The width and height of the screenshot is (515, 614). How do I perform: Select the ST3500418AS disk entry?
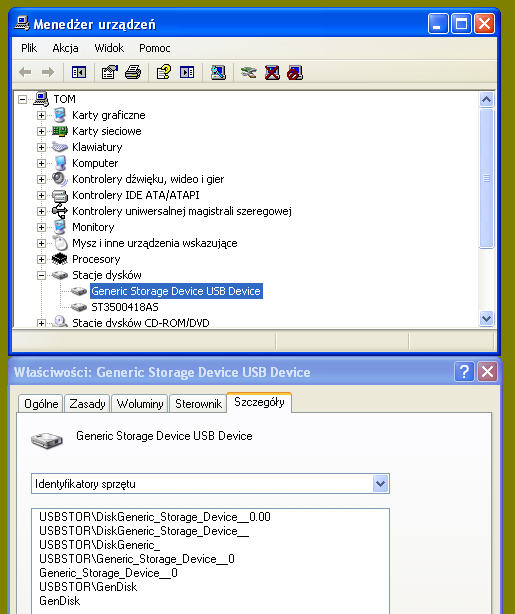125,307
